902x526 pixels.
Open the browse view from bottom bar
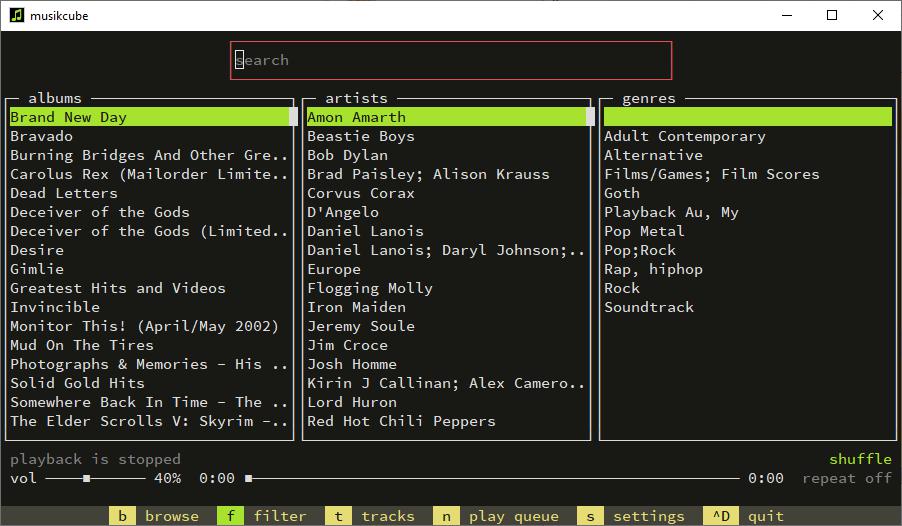pos(154,516)
